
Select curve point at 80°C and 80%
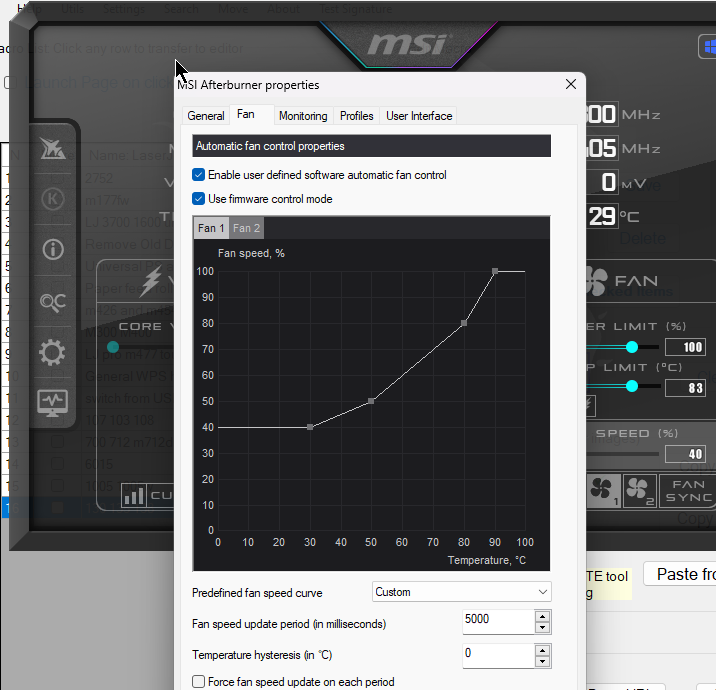pos(464,323)
